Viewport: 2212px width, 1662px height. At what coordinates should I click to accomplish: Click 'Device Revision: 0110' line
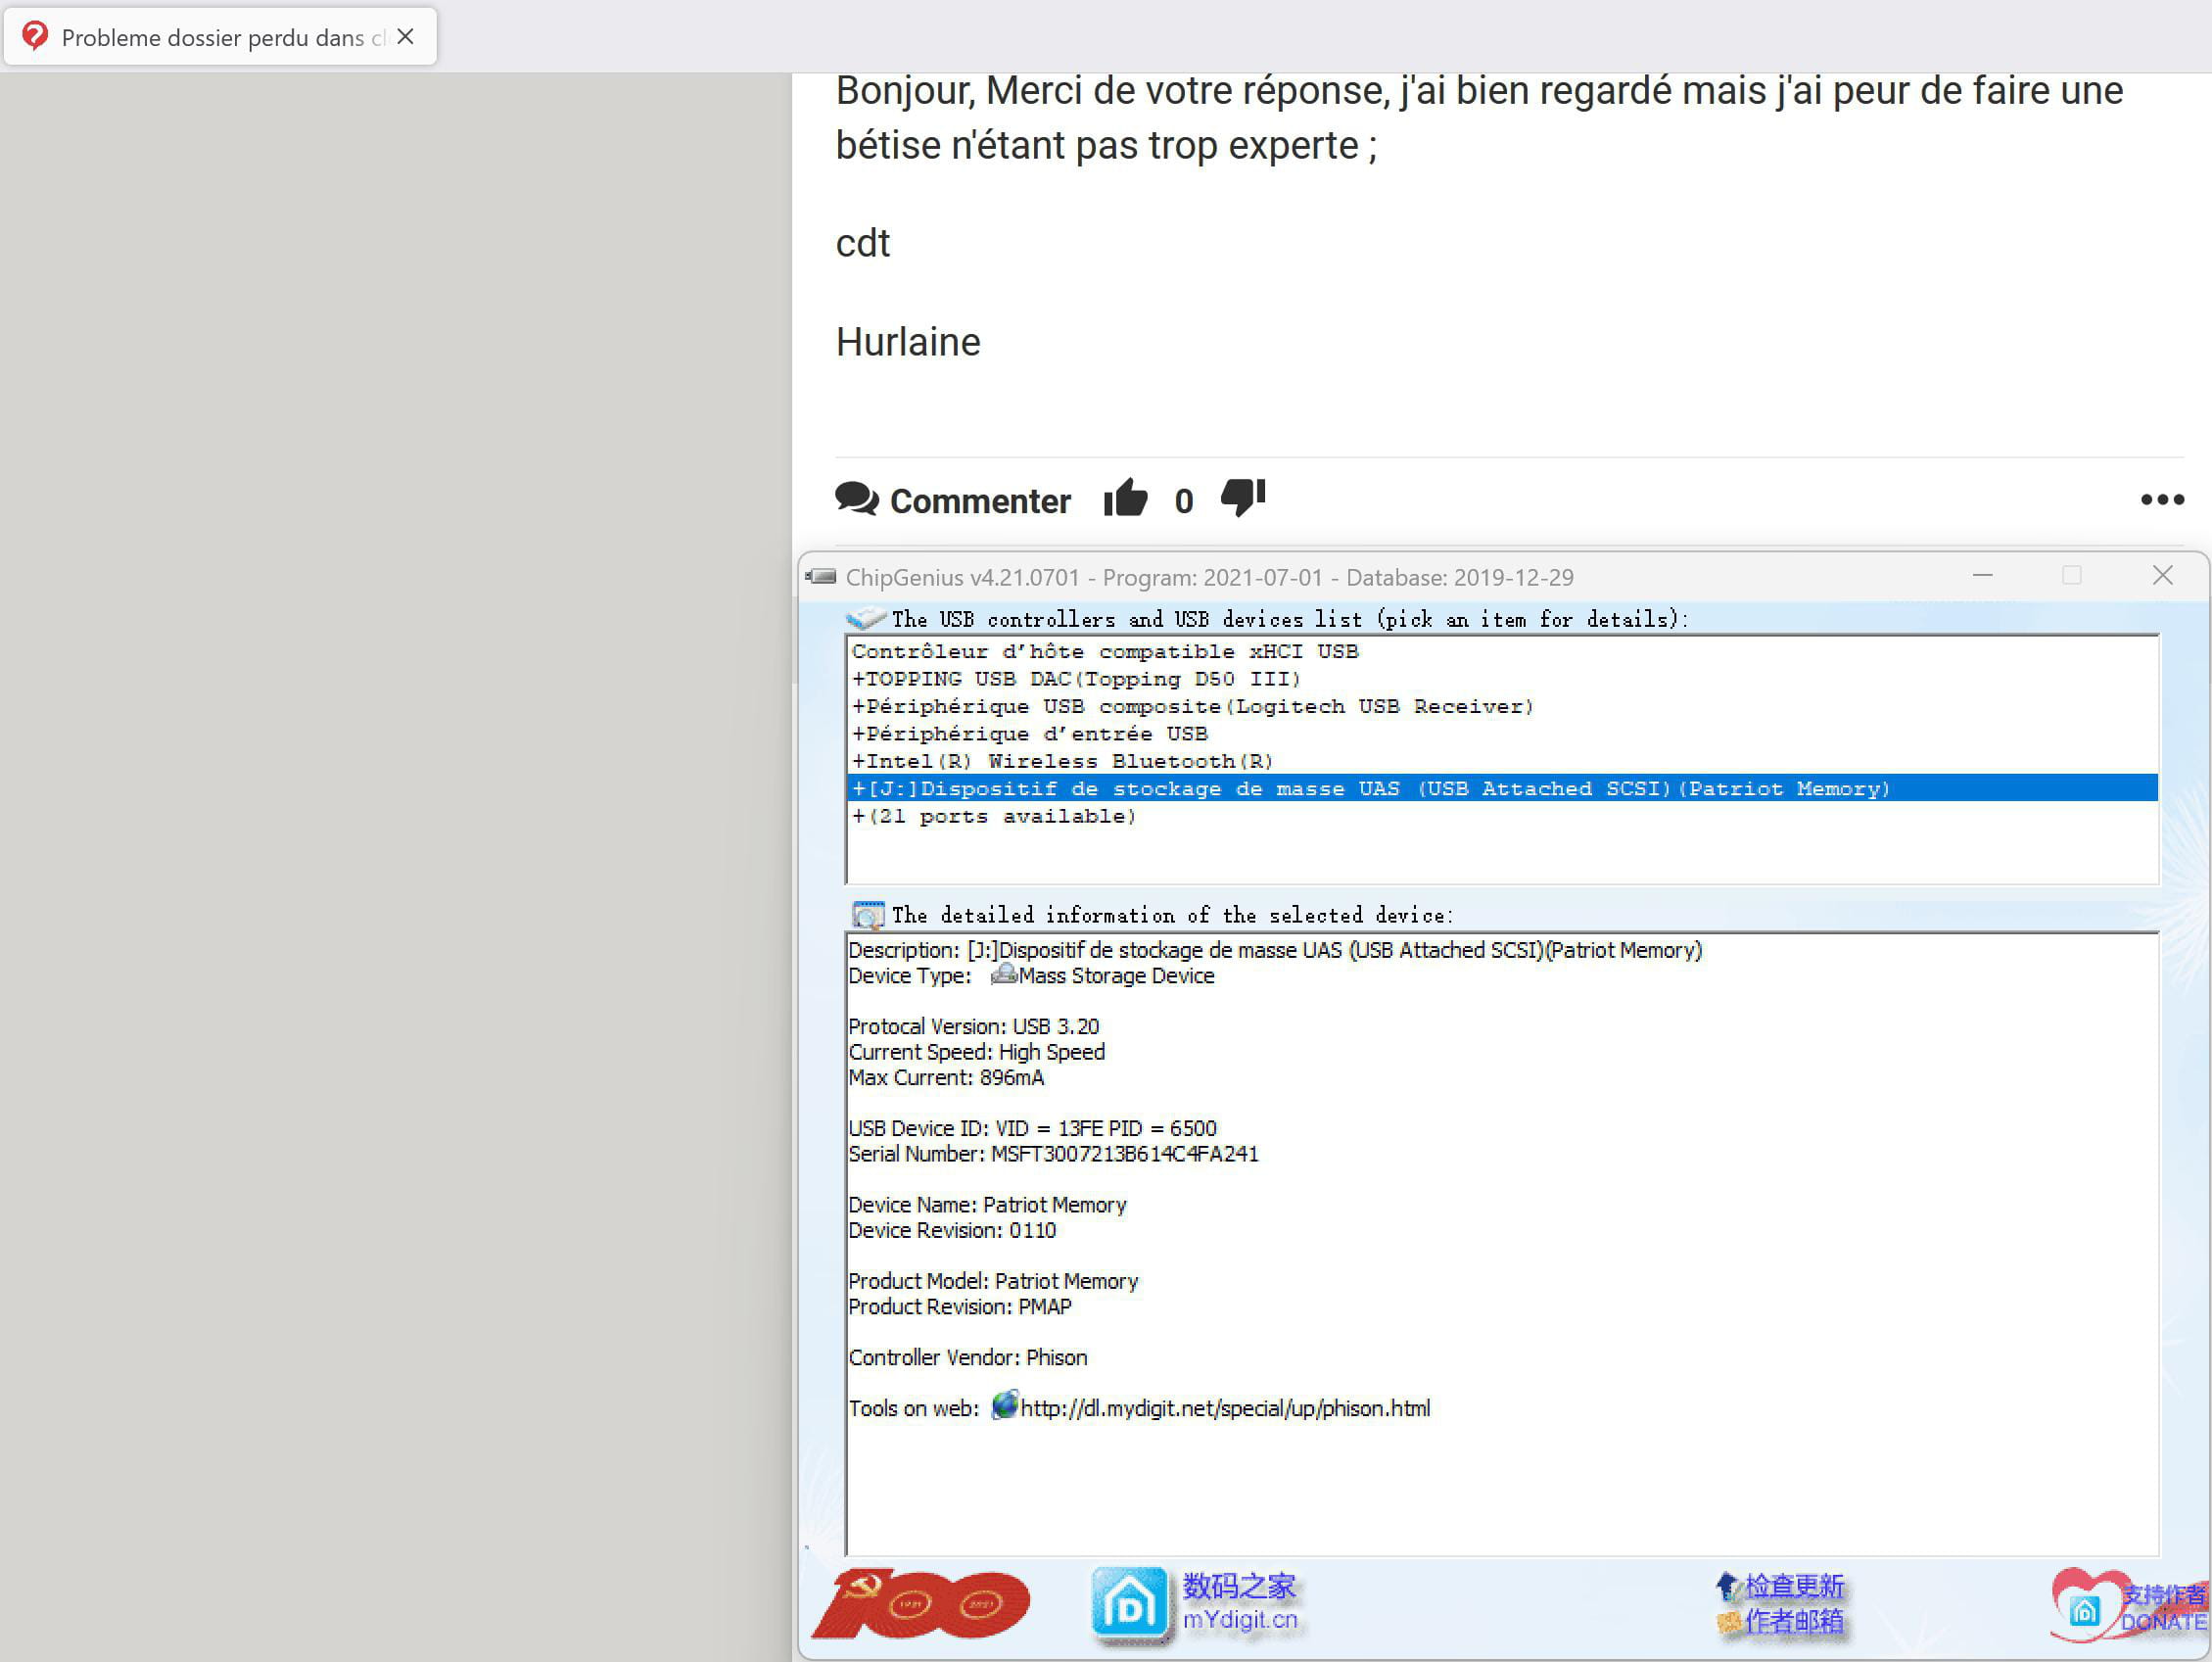pyautogui.click(x=952, y=1230)
